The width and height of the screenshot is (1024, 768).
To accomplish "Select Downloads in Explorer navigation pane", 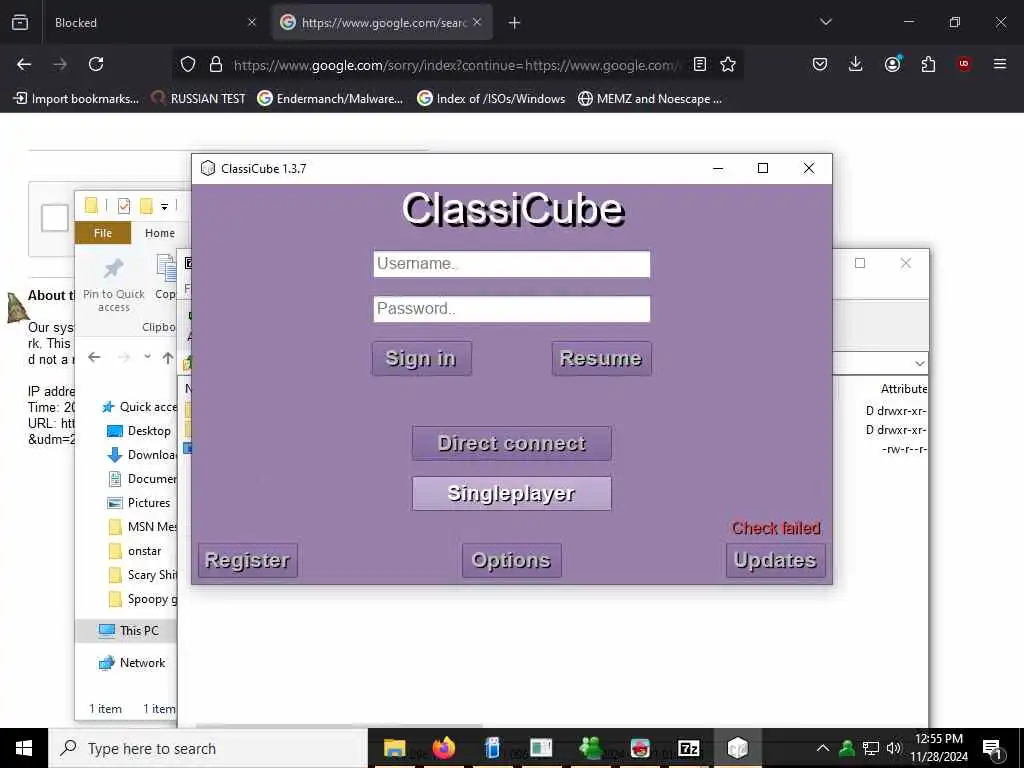I will [141, 455].
